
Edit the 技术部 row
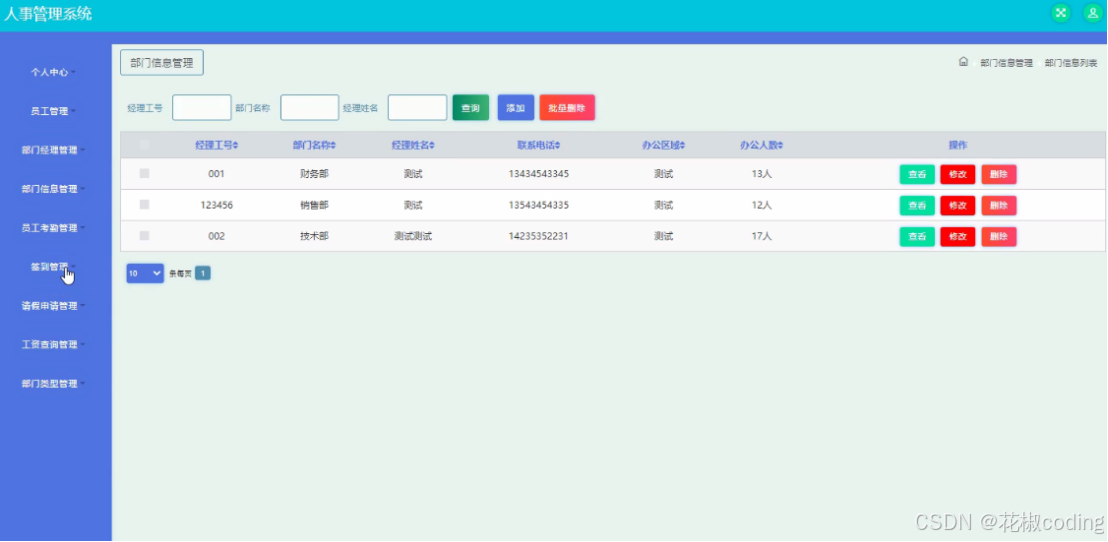tap(957, 237)
